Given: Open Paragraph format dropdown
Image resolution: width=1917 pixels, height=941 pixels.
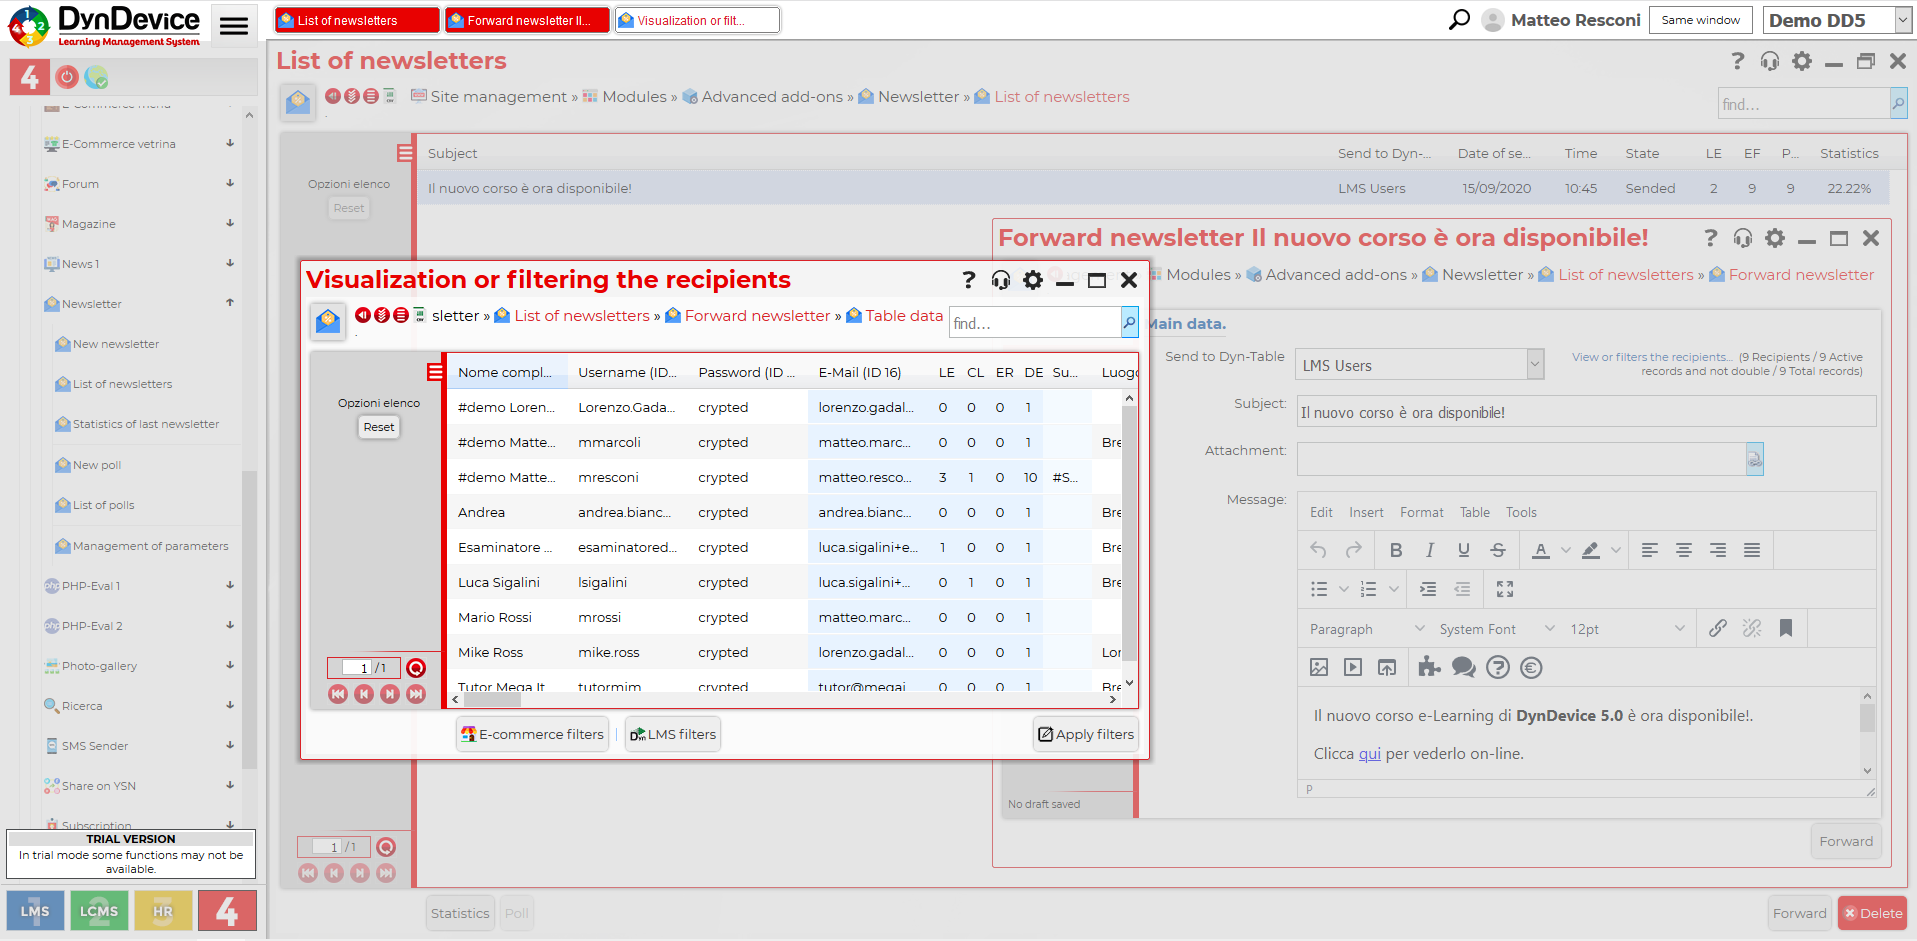Looking at the screenshot, I should (1366, 629).
